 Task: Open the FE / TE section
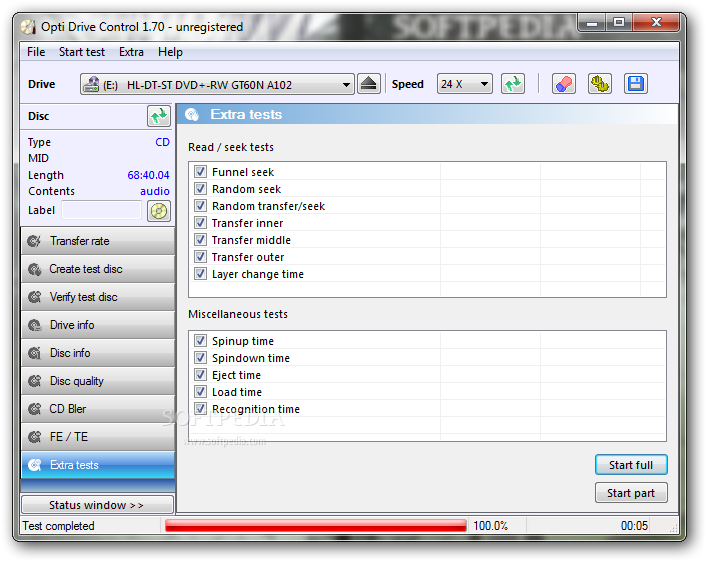(x=98, y=437)
